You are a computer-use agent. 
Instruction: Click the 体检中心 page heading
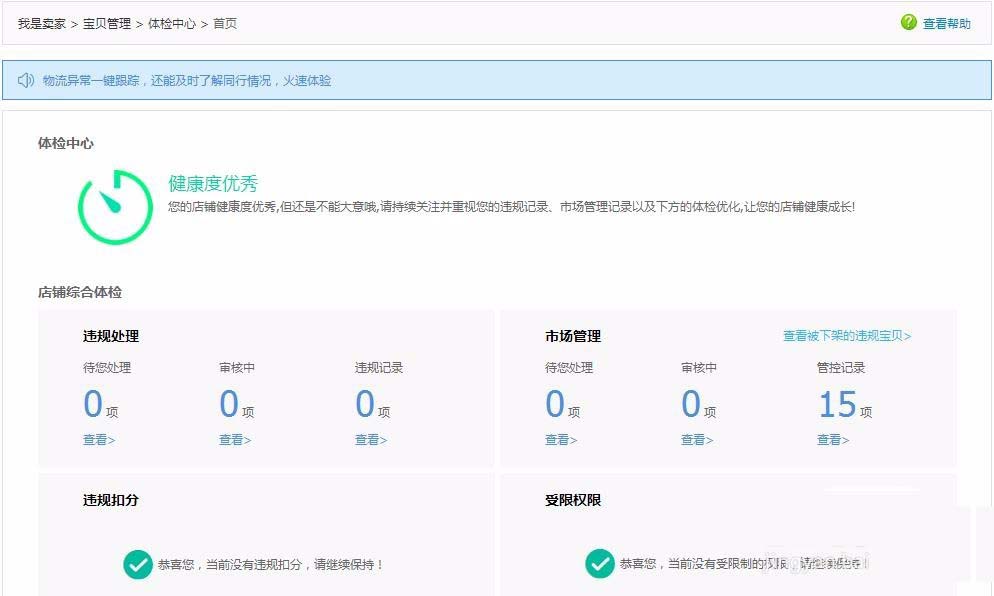[x=66, y=143]
